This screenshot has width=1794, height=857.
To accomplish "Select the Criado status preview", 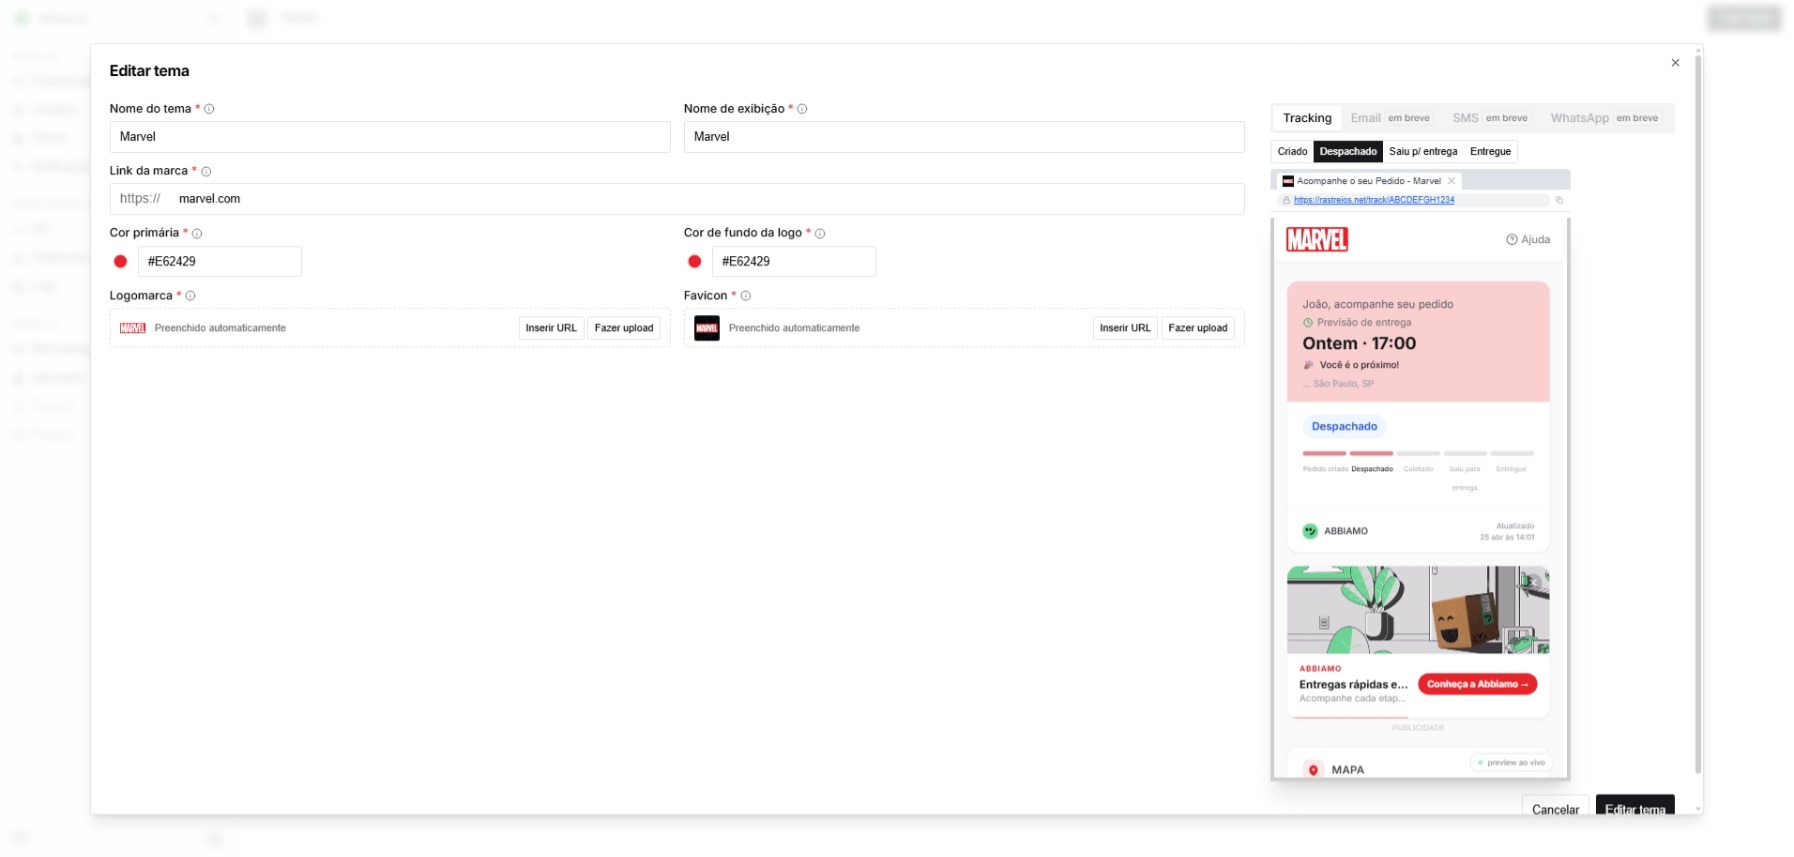I will tap(1292, 152).
